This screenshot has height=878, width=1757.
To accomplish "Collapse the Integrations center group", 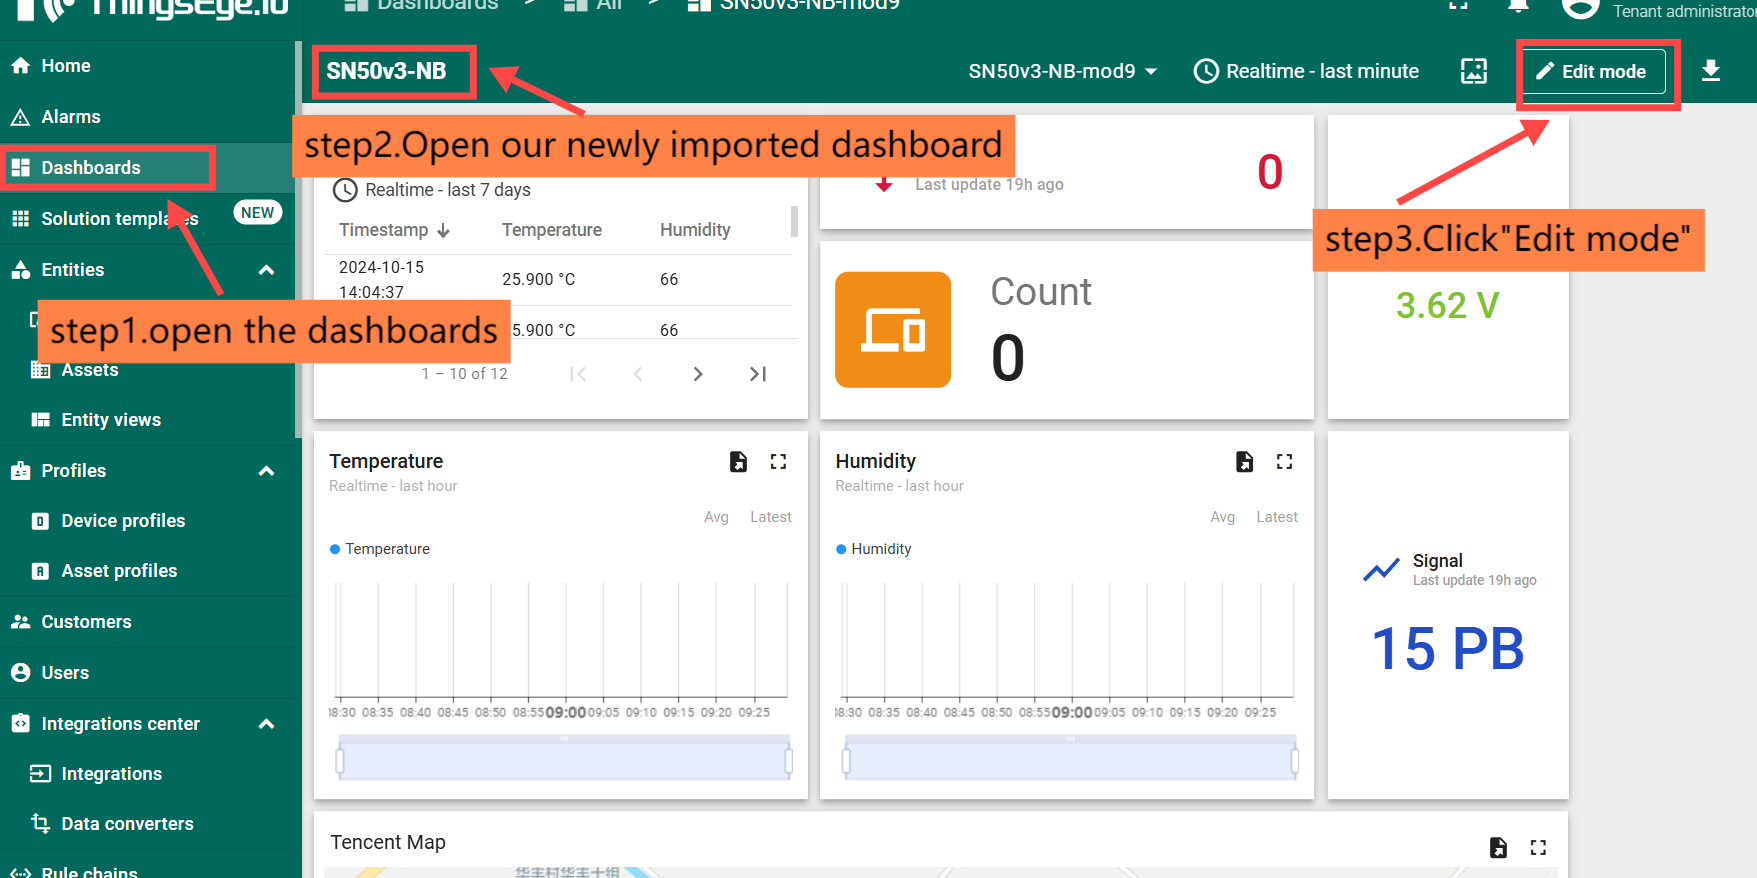I will point(266,724).
